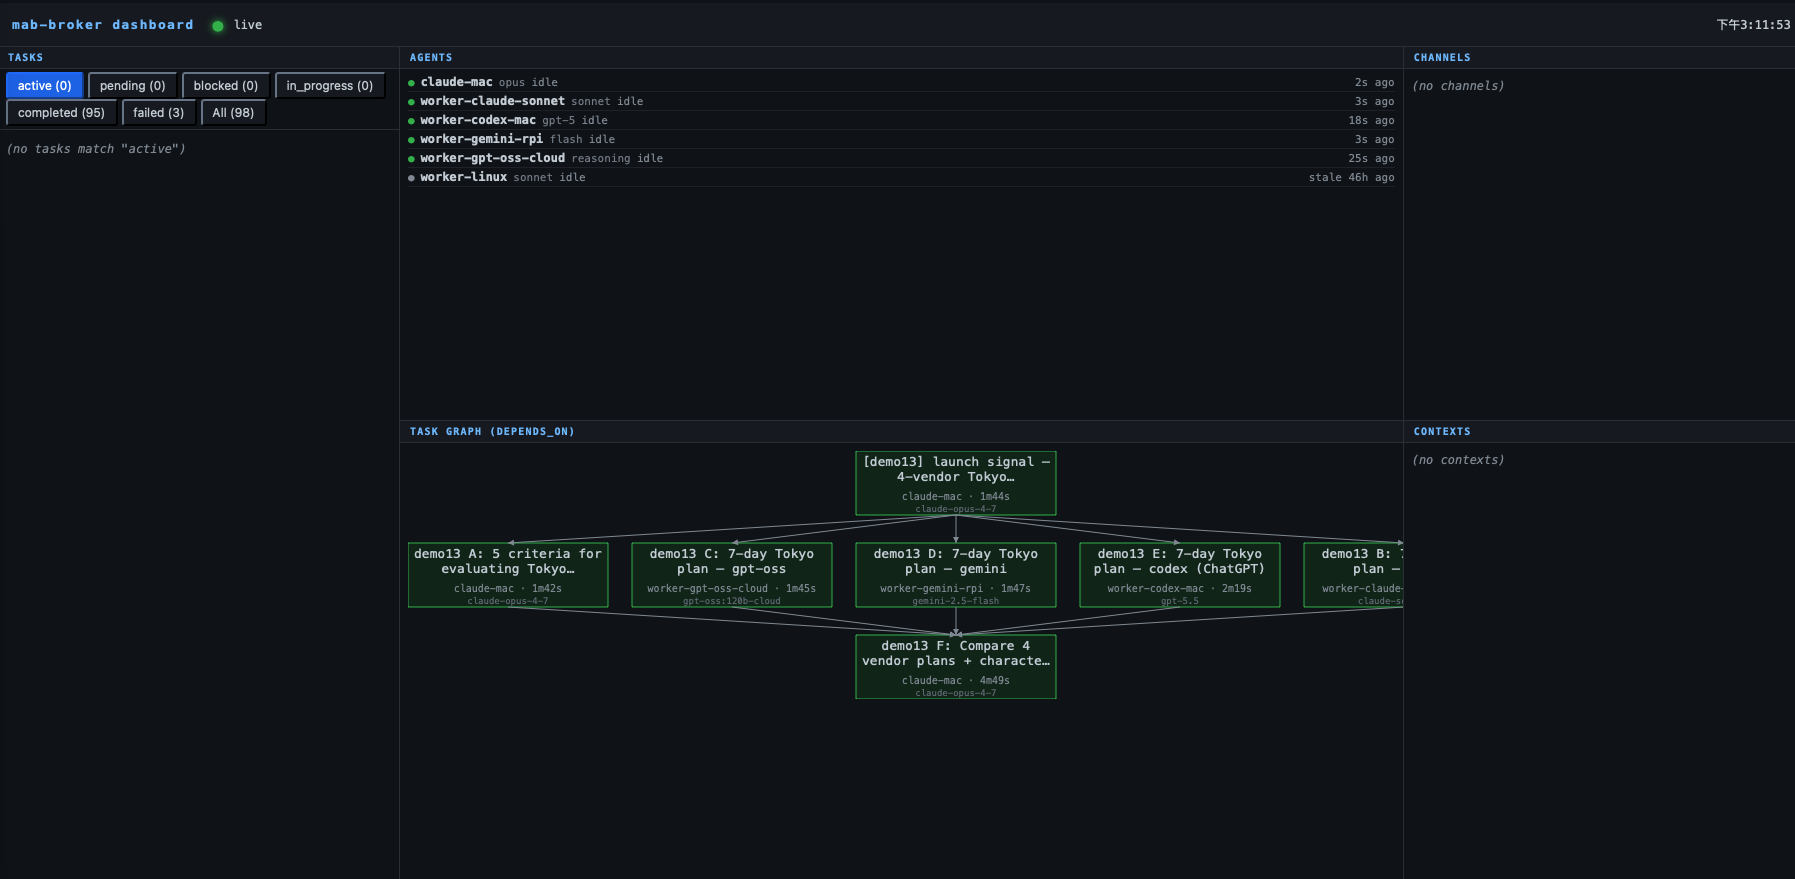Click claude-mac green status dot

point(411,83)
